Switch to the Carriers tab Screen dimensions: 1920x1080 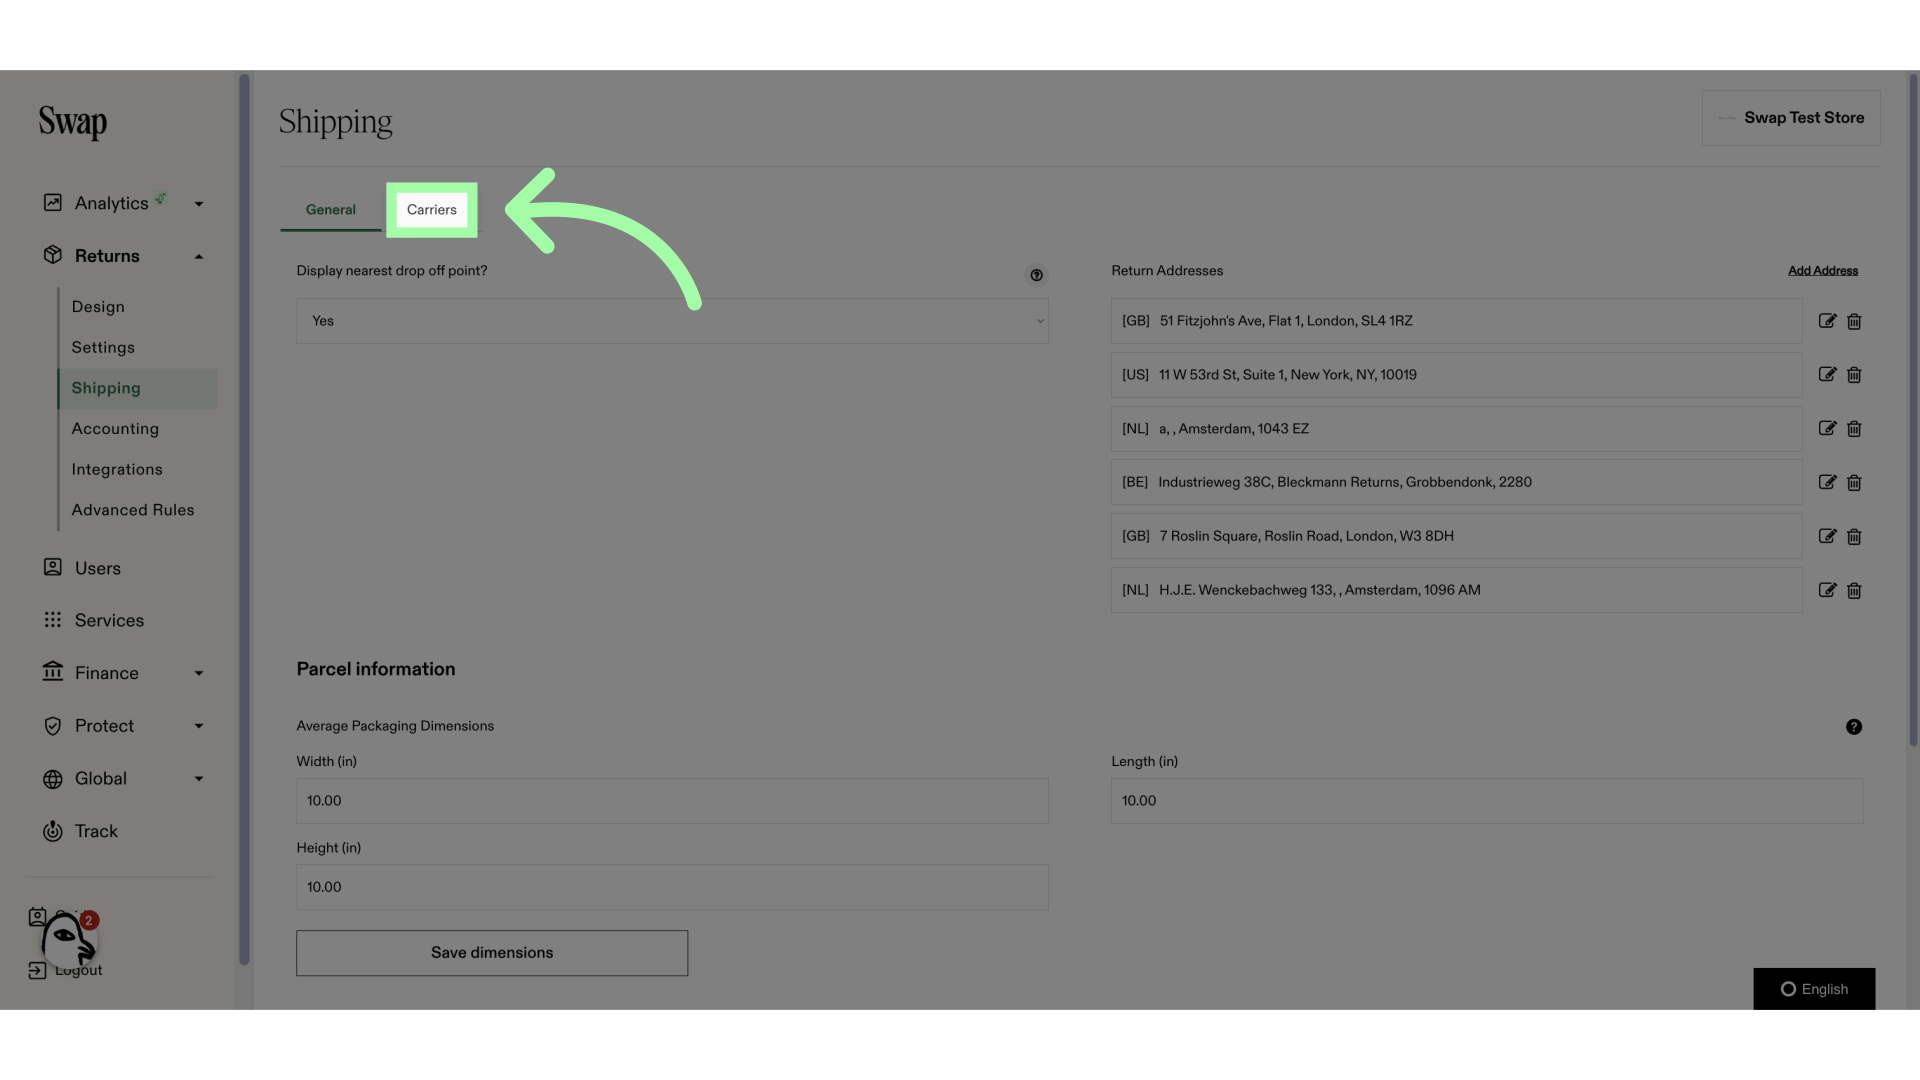pos(431,210)
